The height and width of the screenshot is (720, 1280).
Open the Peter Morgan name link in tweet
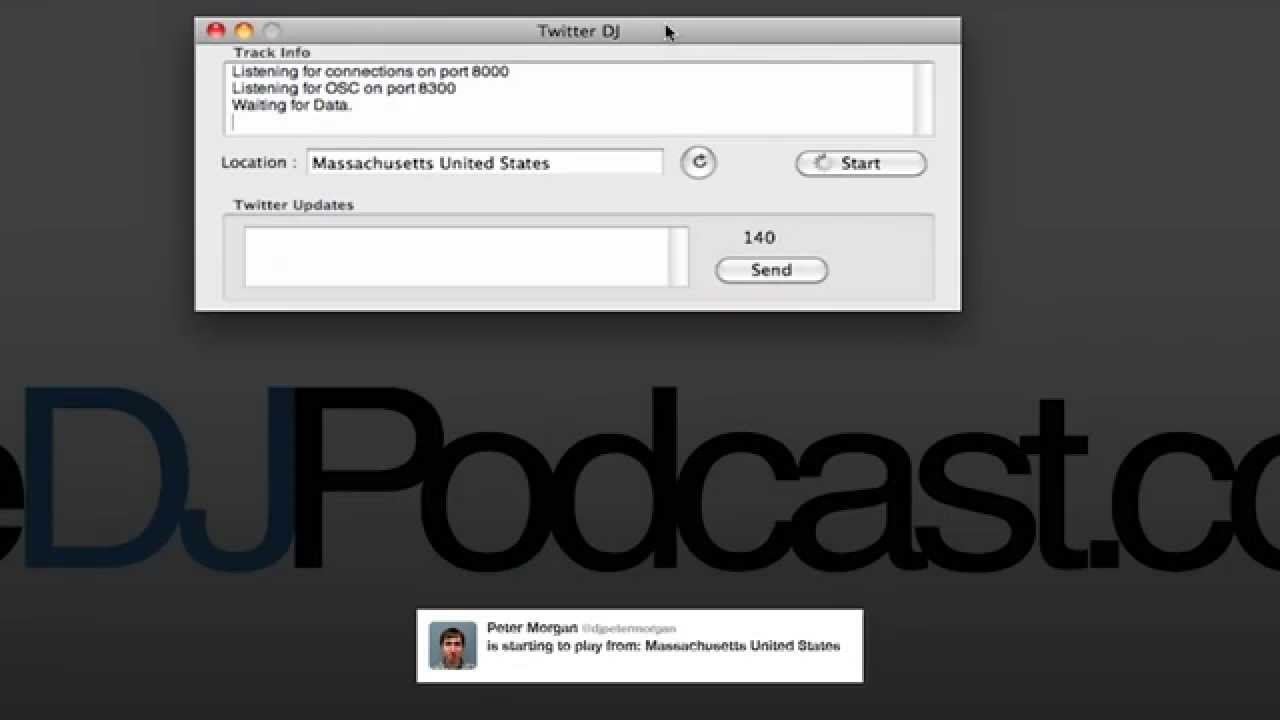pyautogui.click(x=532, y=628)
